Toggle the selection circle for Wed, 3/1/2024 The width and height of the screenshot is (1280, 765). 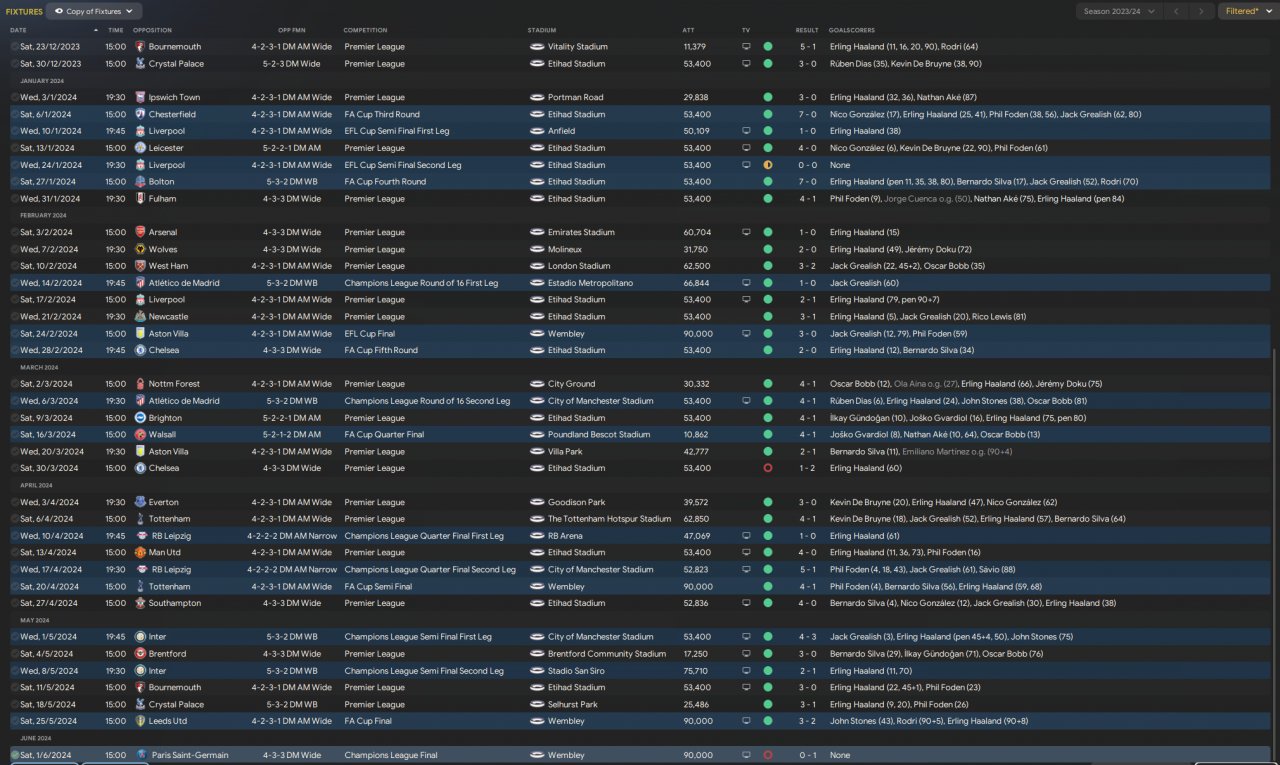pos(15,98)
